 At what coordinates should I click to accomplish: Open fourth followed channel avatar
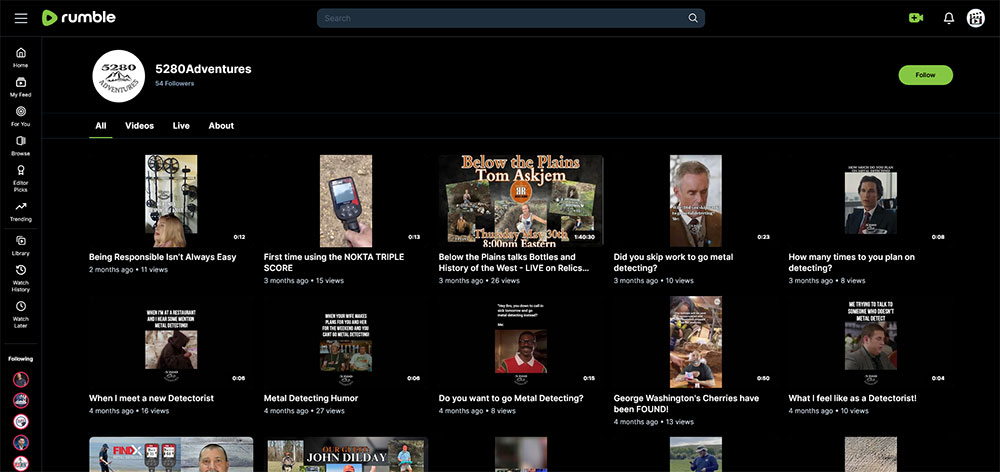pyautogui.click(x=21, y=443)
